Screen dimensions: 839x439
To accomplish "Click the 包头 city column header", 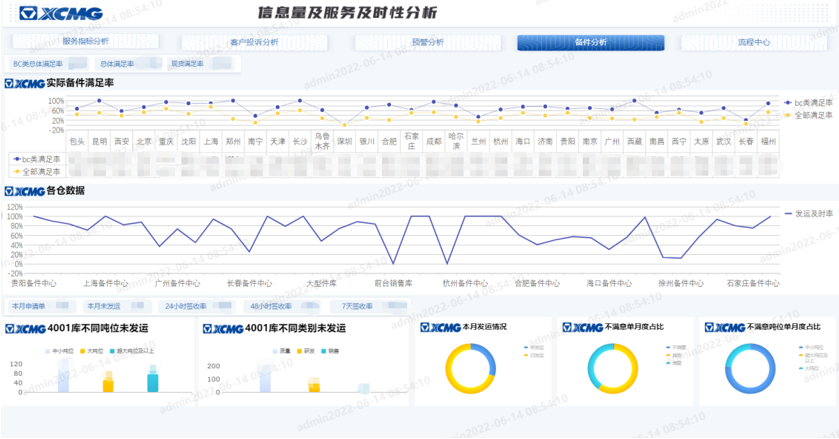I will coord(77,141).
